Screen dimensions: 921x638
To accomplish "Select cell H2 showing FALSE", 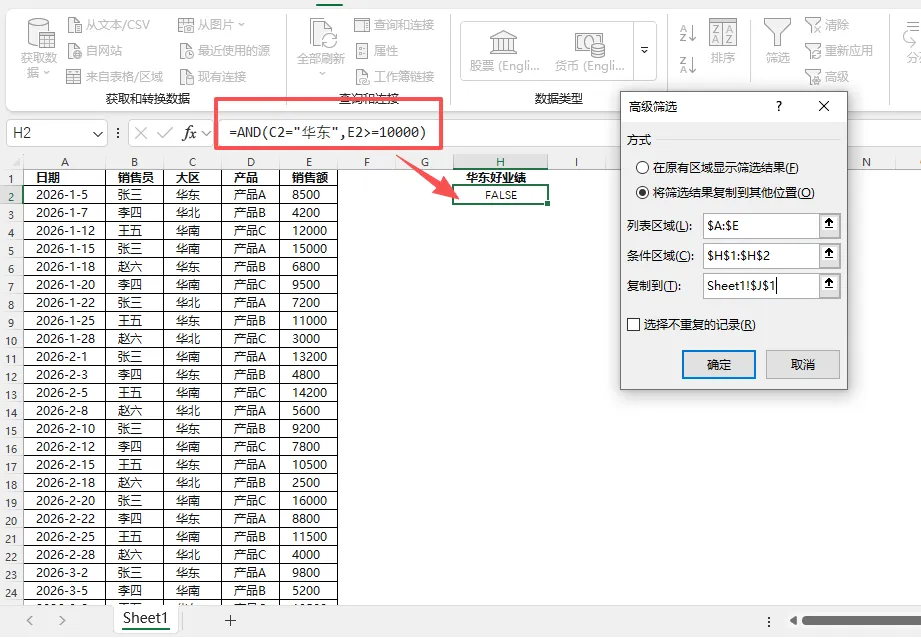I will pos(500,195).
